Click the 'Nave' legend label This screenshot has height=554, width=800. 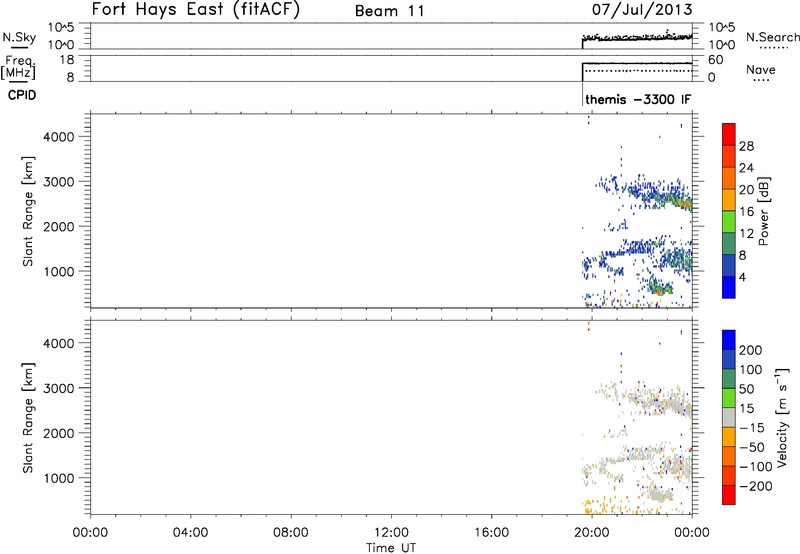coord(761,70)
